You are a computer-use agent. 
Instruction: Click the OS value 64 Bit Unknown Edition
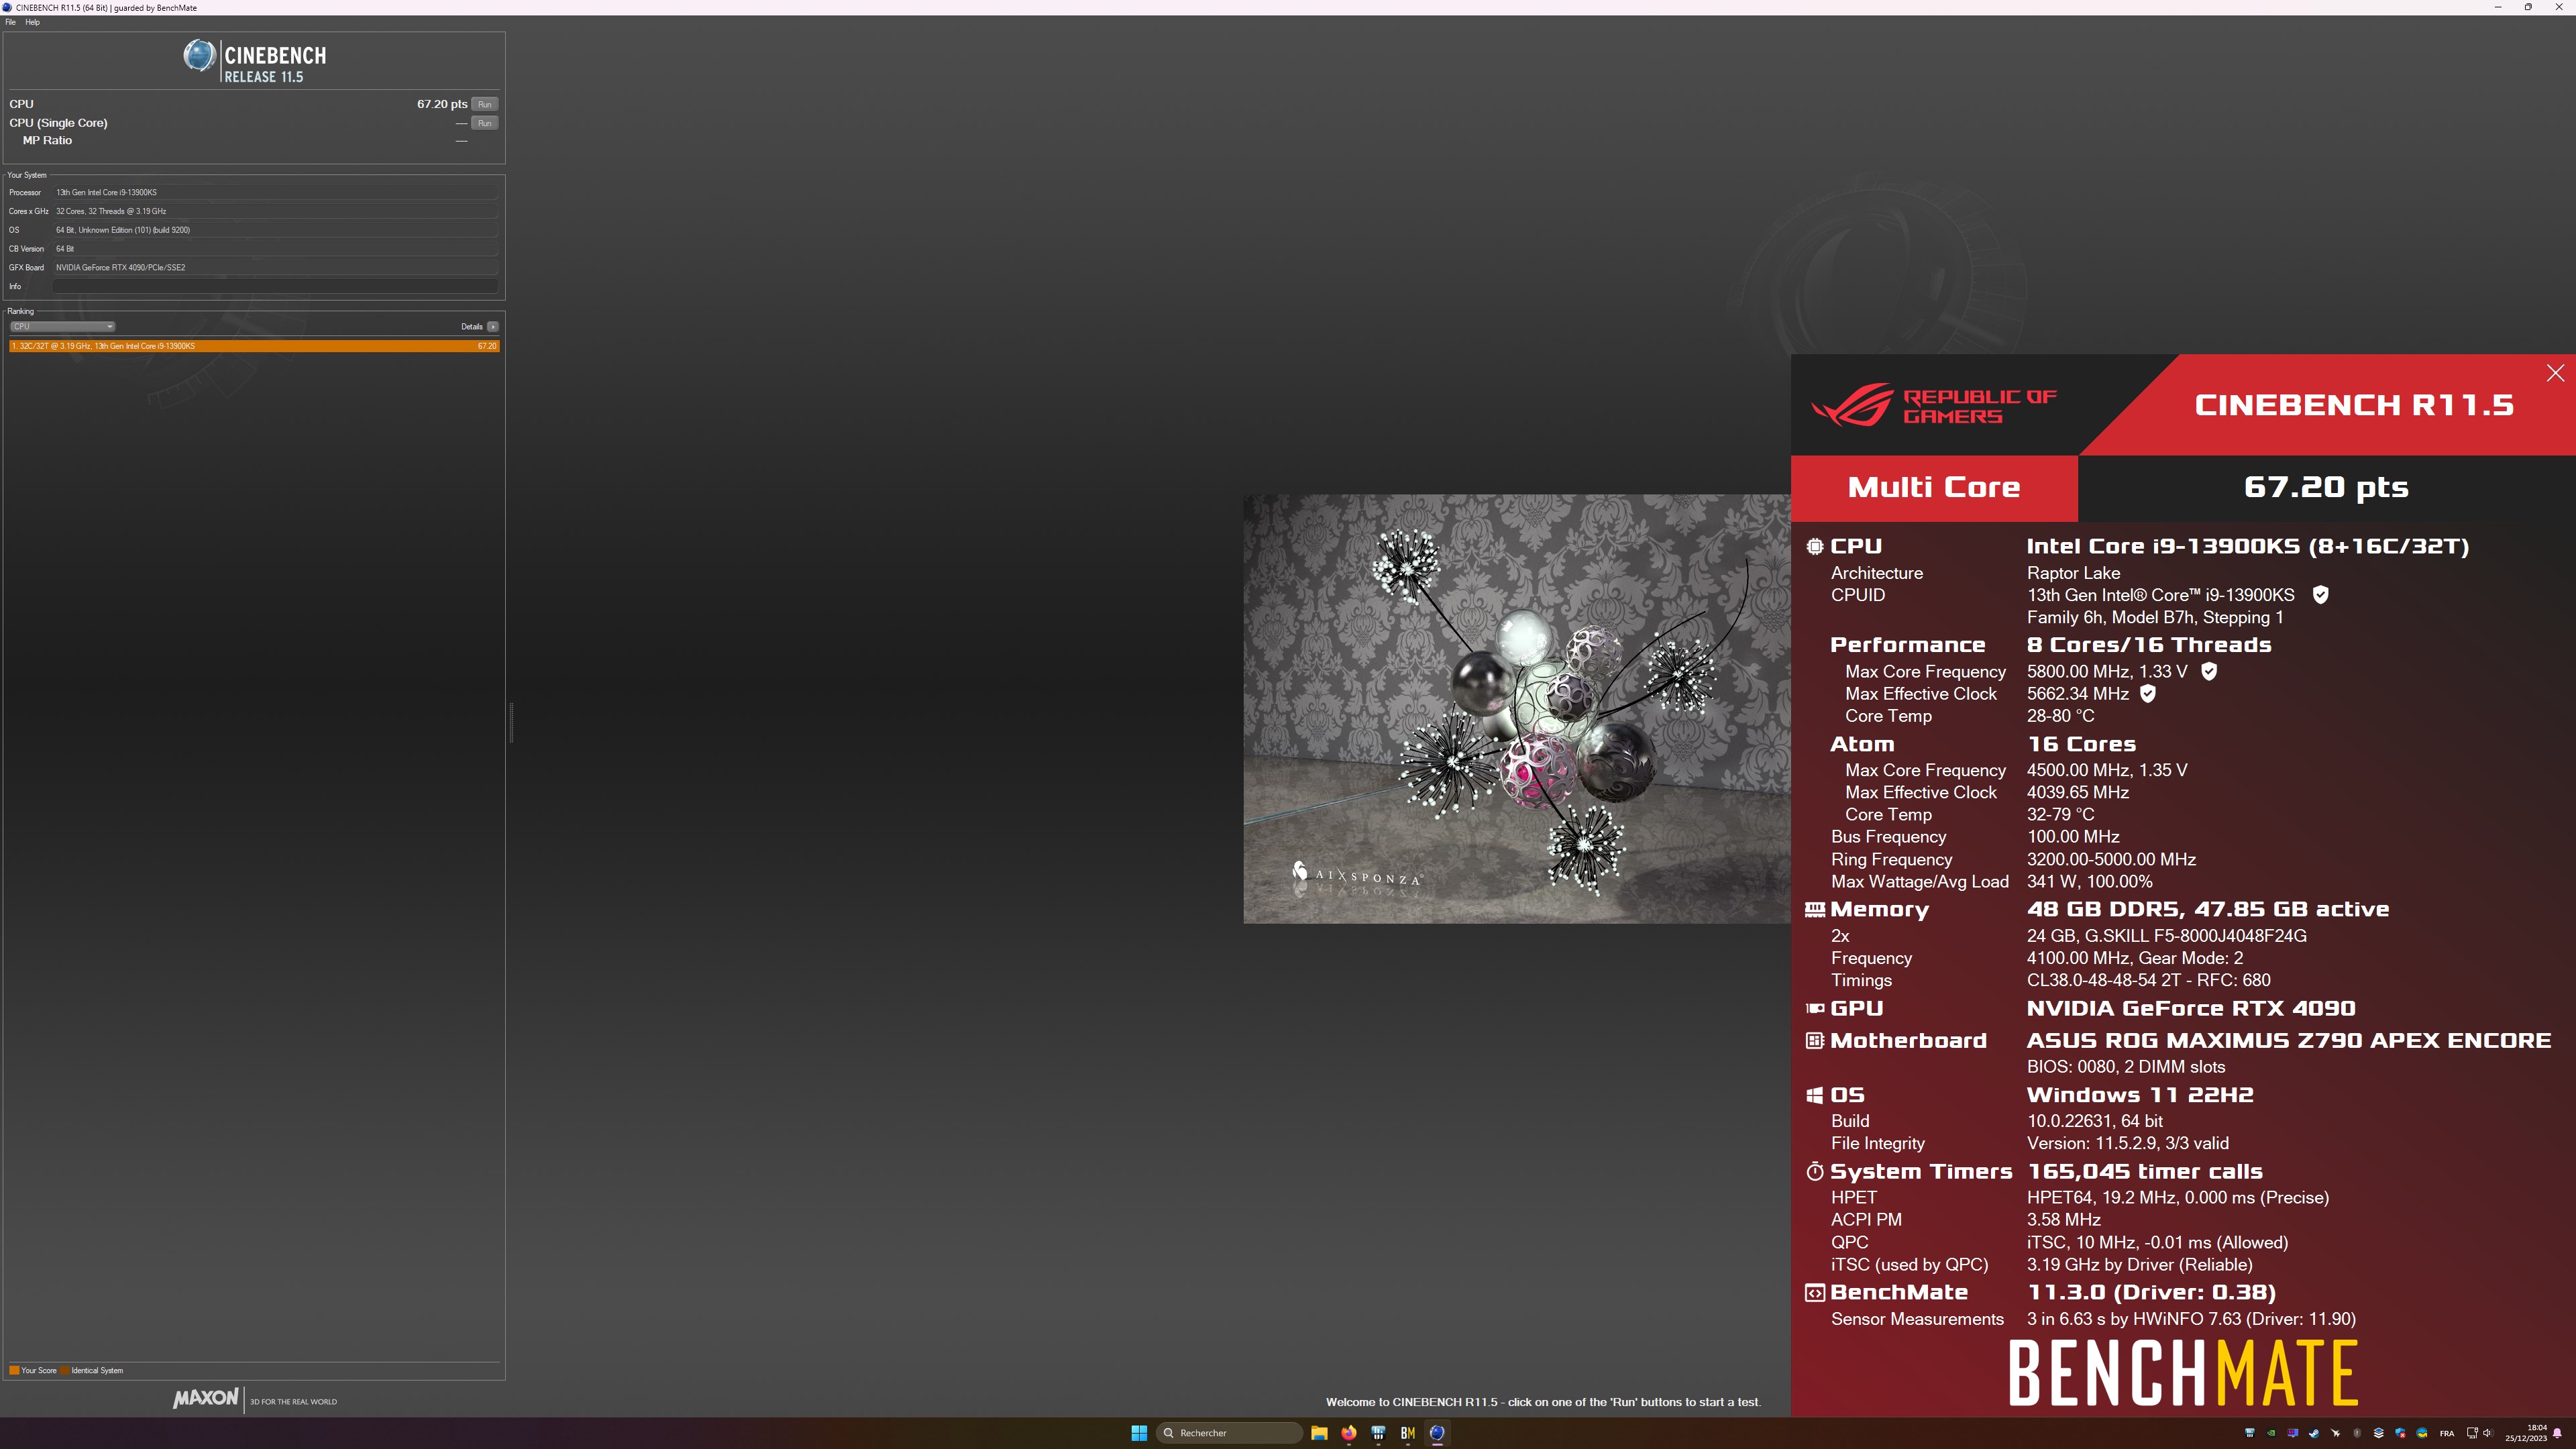pos(275,230)
